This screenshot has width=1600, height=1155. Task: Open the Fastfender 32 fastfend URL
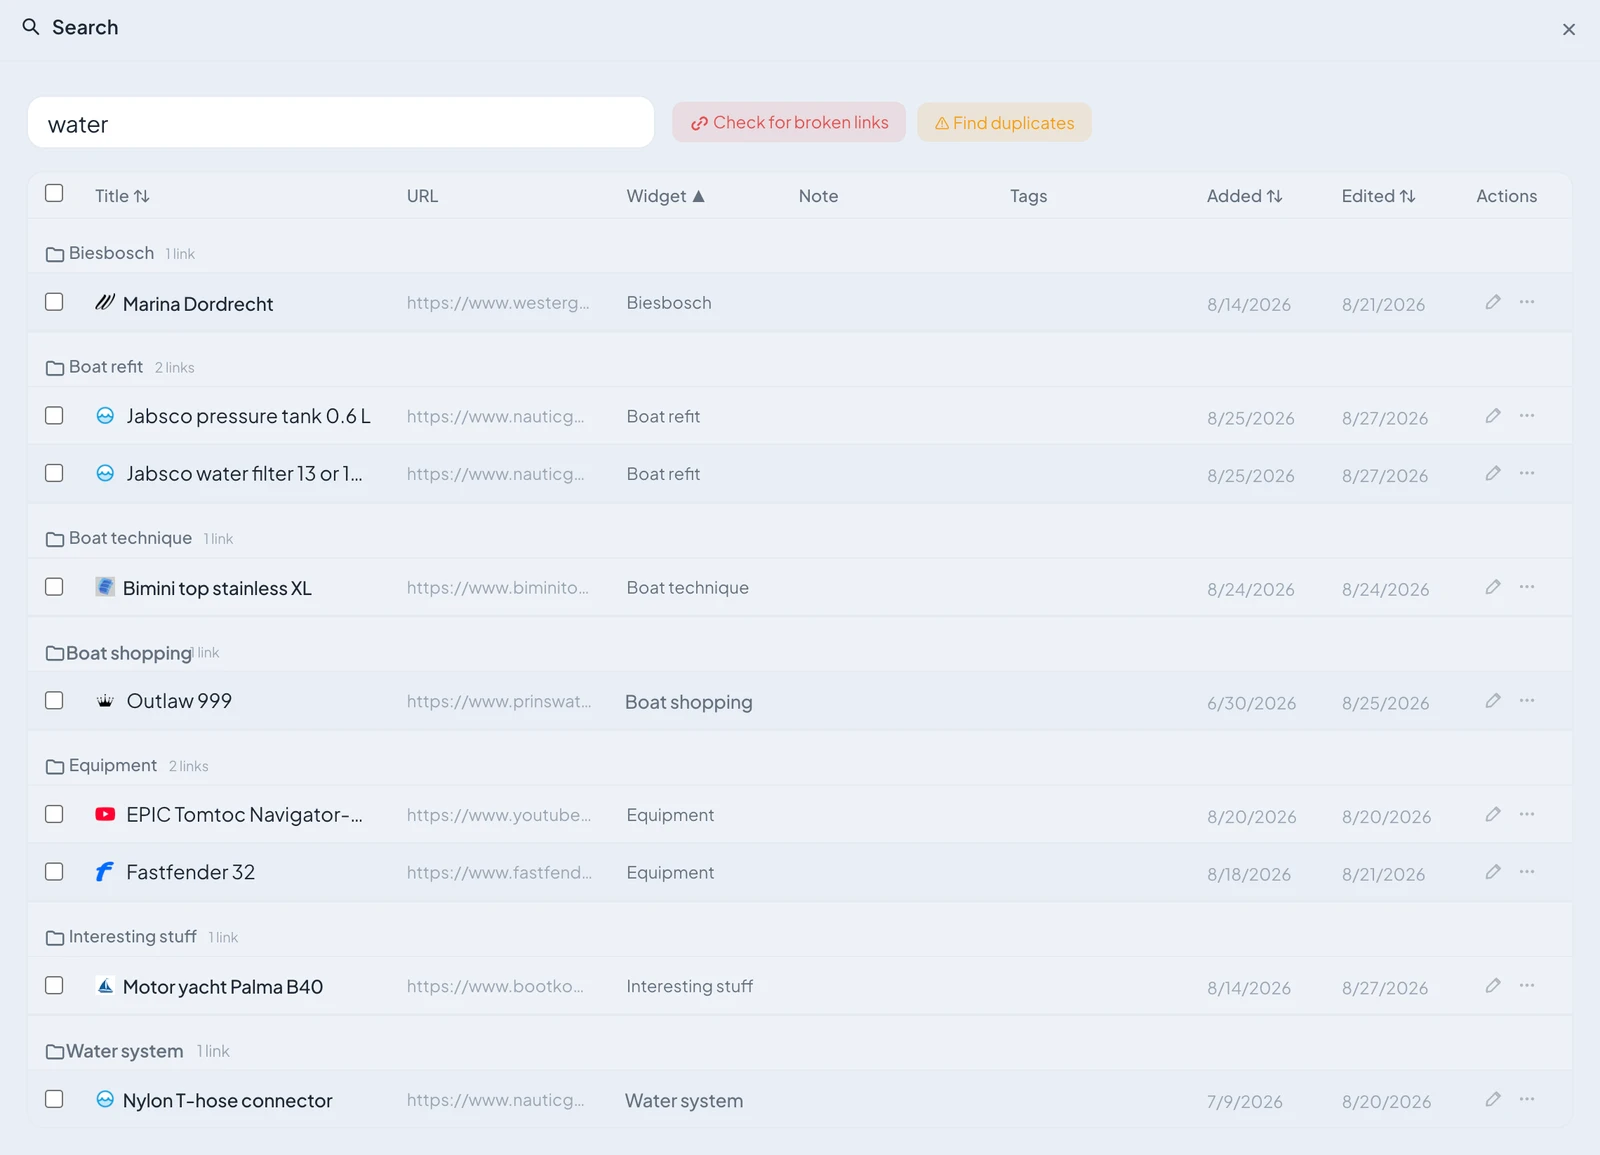[499, 873]
